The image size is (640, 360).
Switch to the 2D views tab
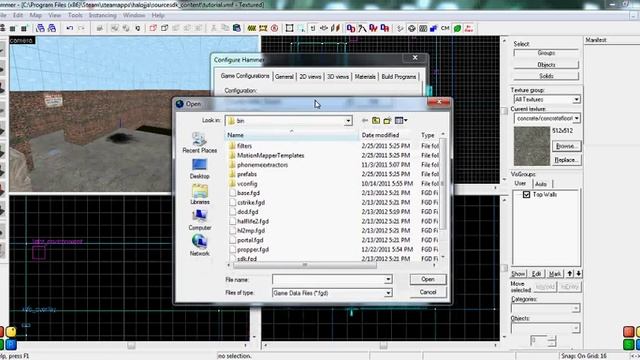[310, 77]
